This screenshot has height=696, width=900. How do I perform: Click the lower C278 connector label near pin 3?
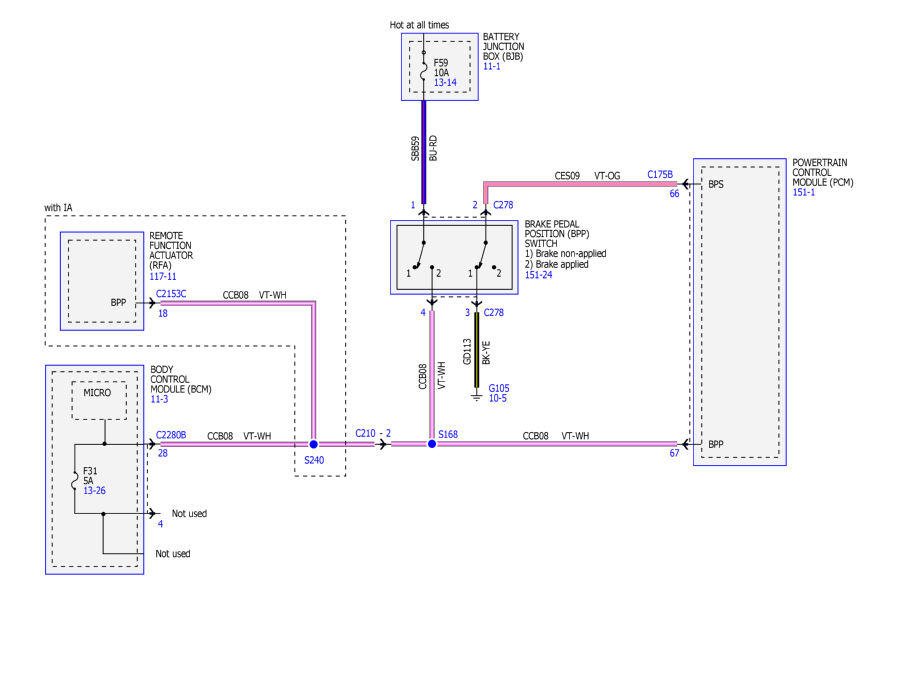pyautogui.click(x=494, y=313)
